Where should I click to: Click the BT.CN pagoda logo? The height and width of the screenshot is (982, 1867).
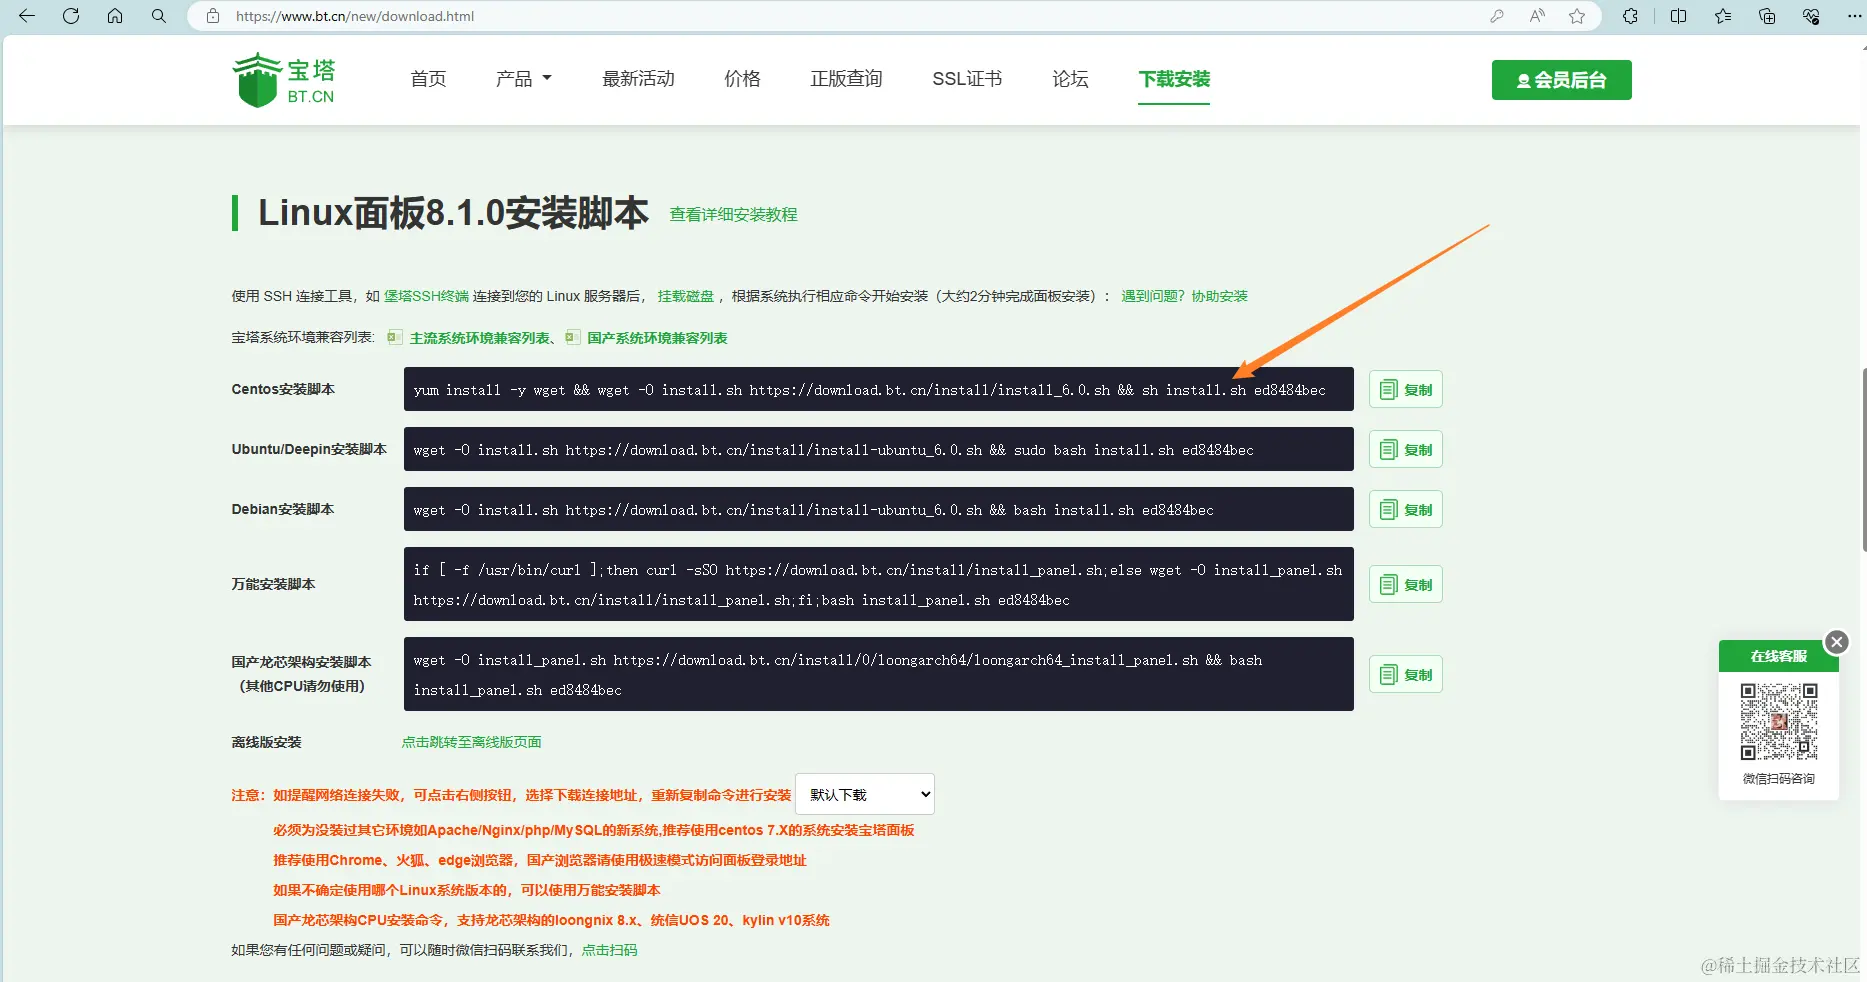tap(284, 80)
